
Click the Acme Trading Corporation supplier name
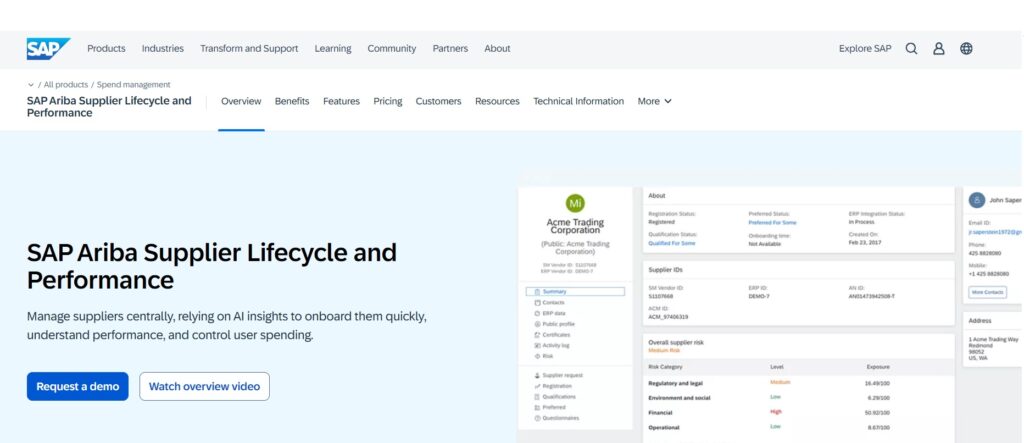click(x=575, y=226)
